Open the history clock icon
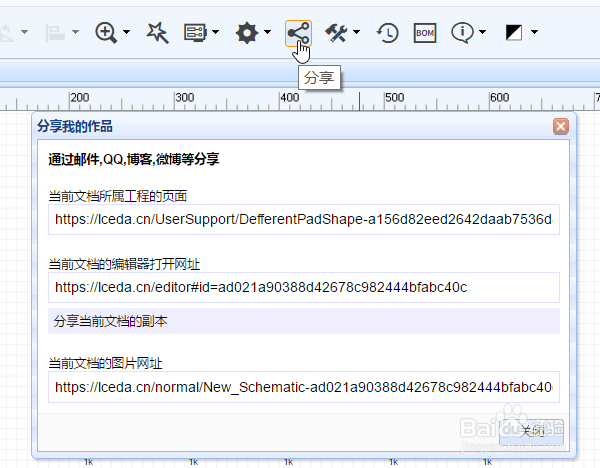Viewport: 600px width, 468px height. pyautogui.click(x=387, y=33)
